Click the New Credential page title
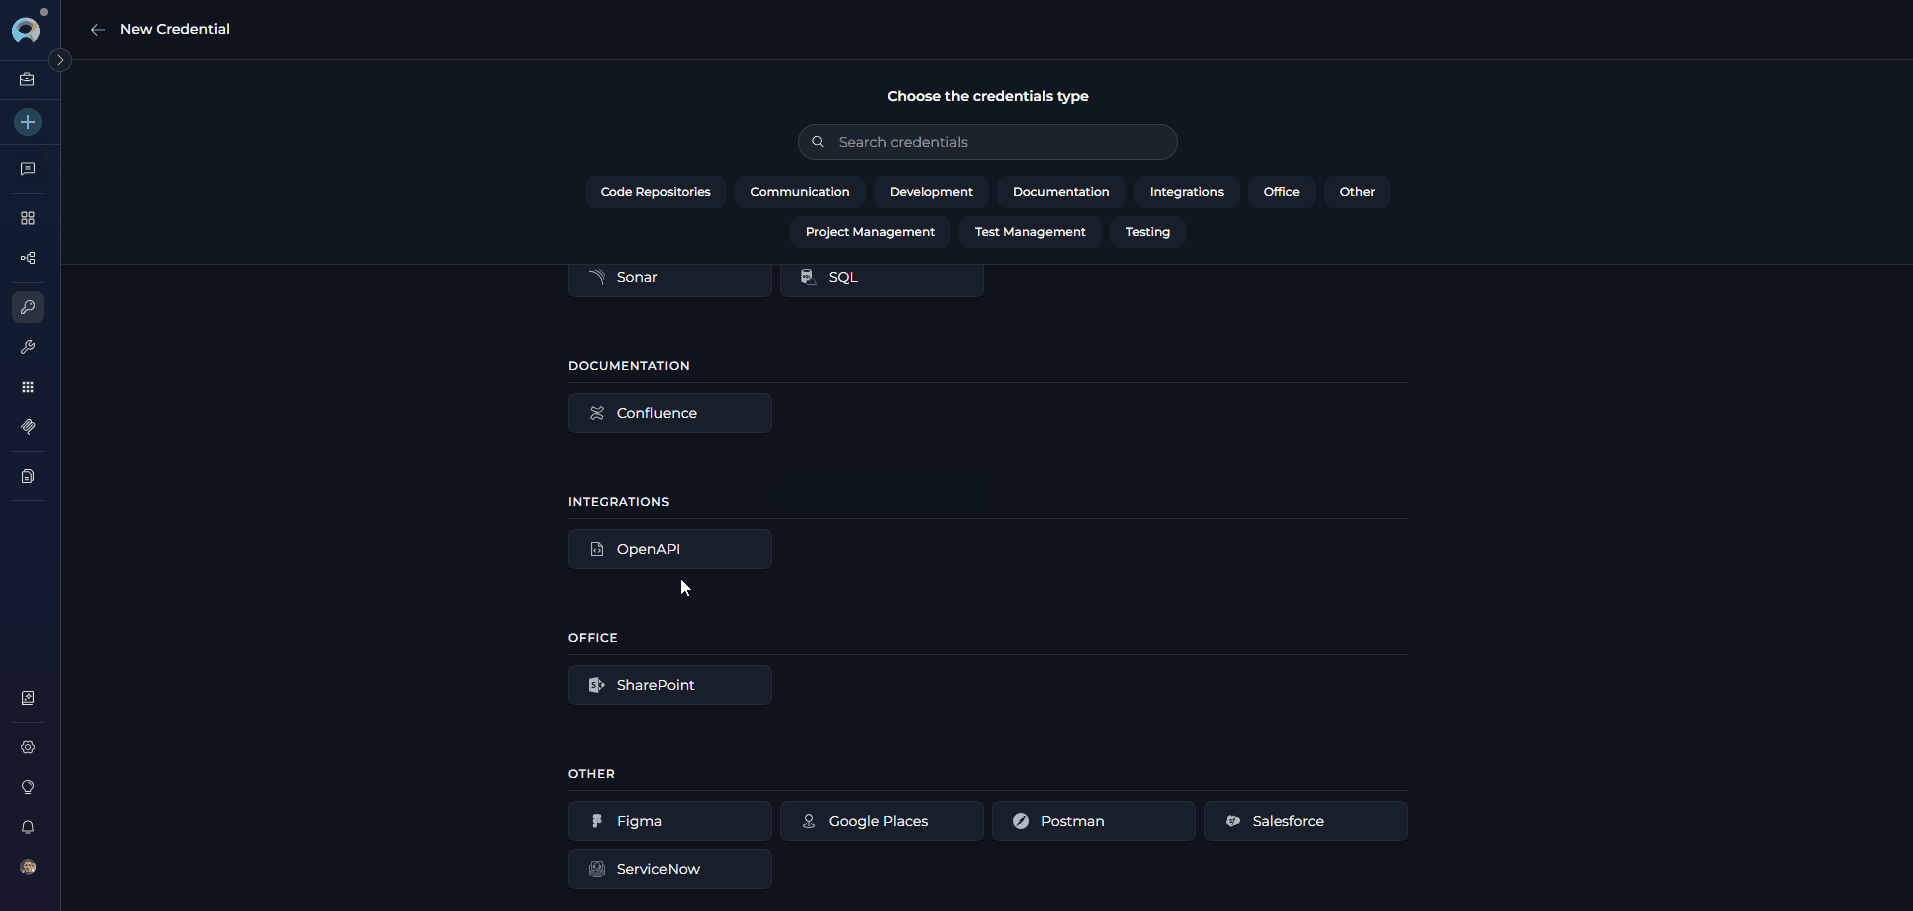The width and height of the screenshot is (1913, 911). pos(175,29)
